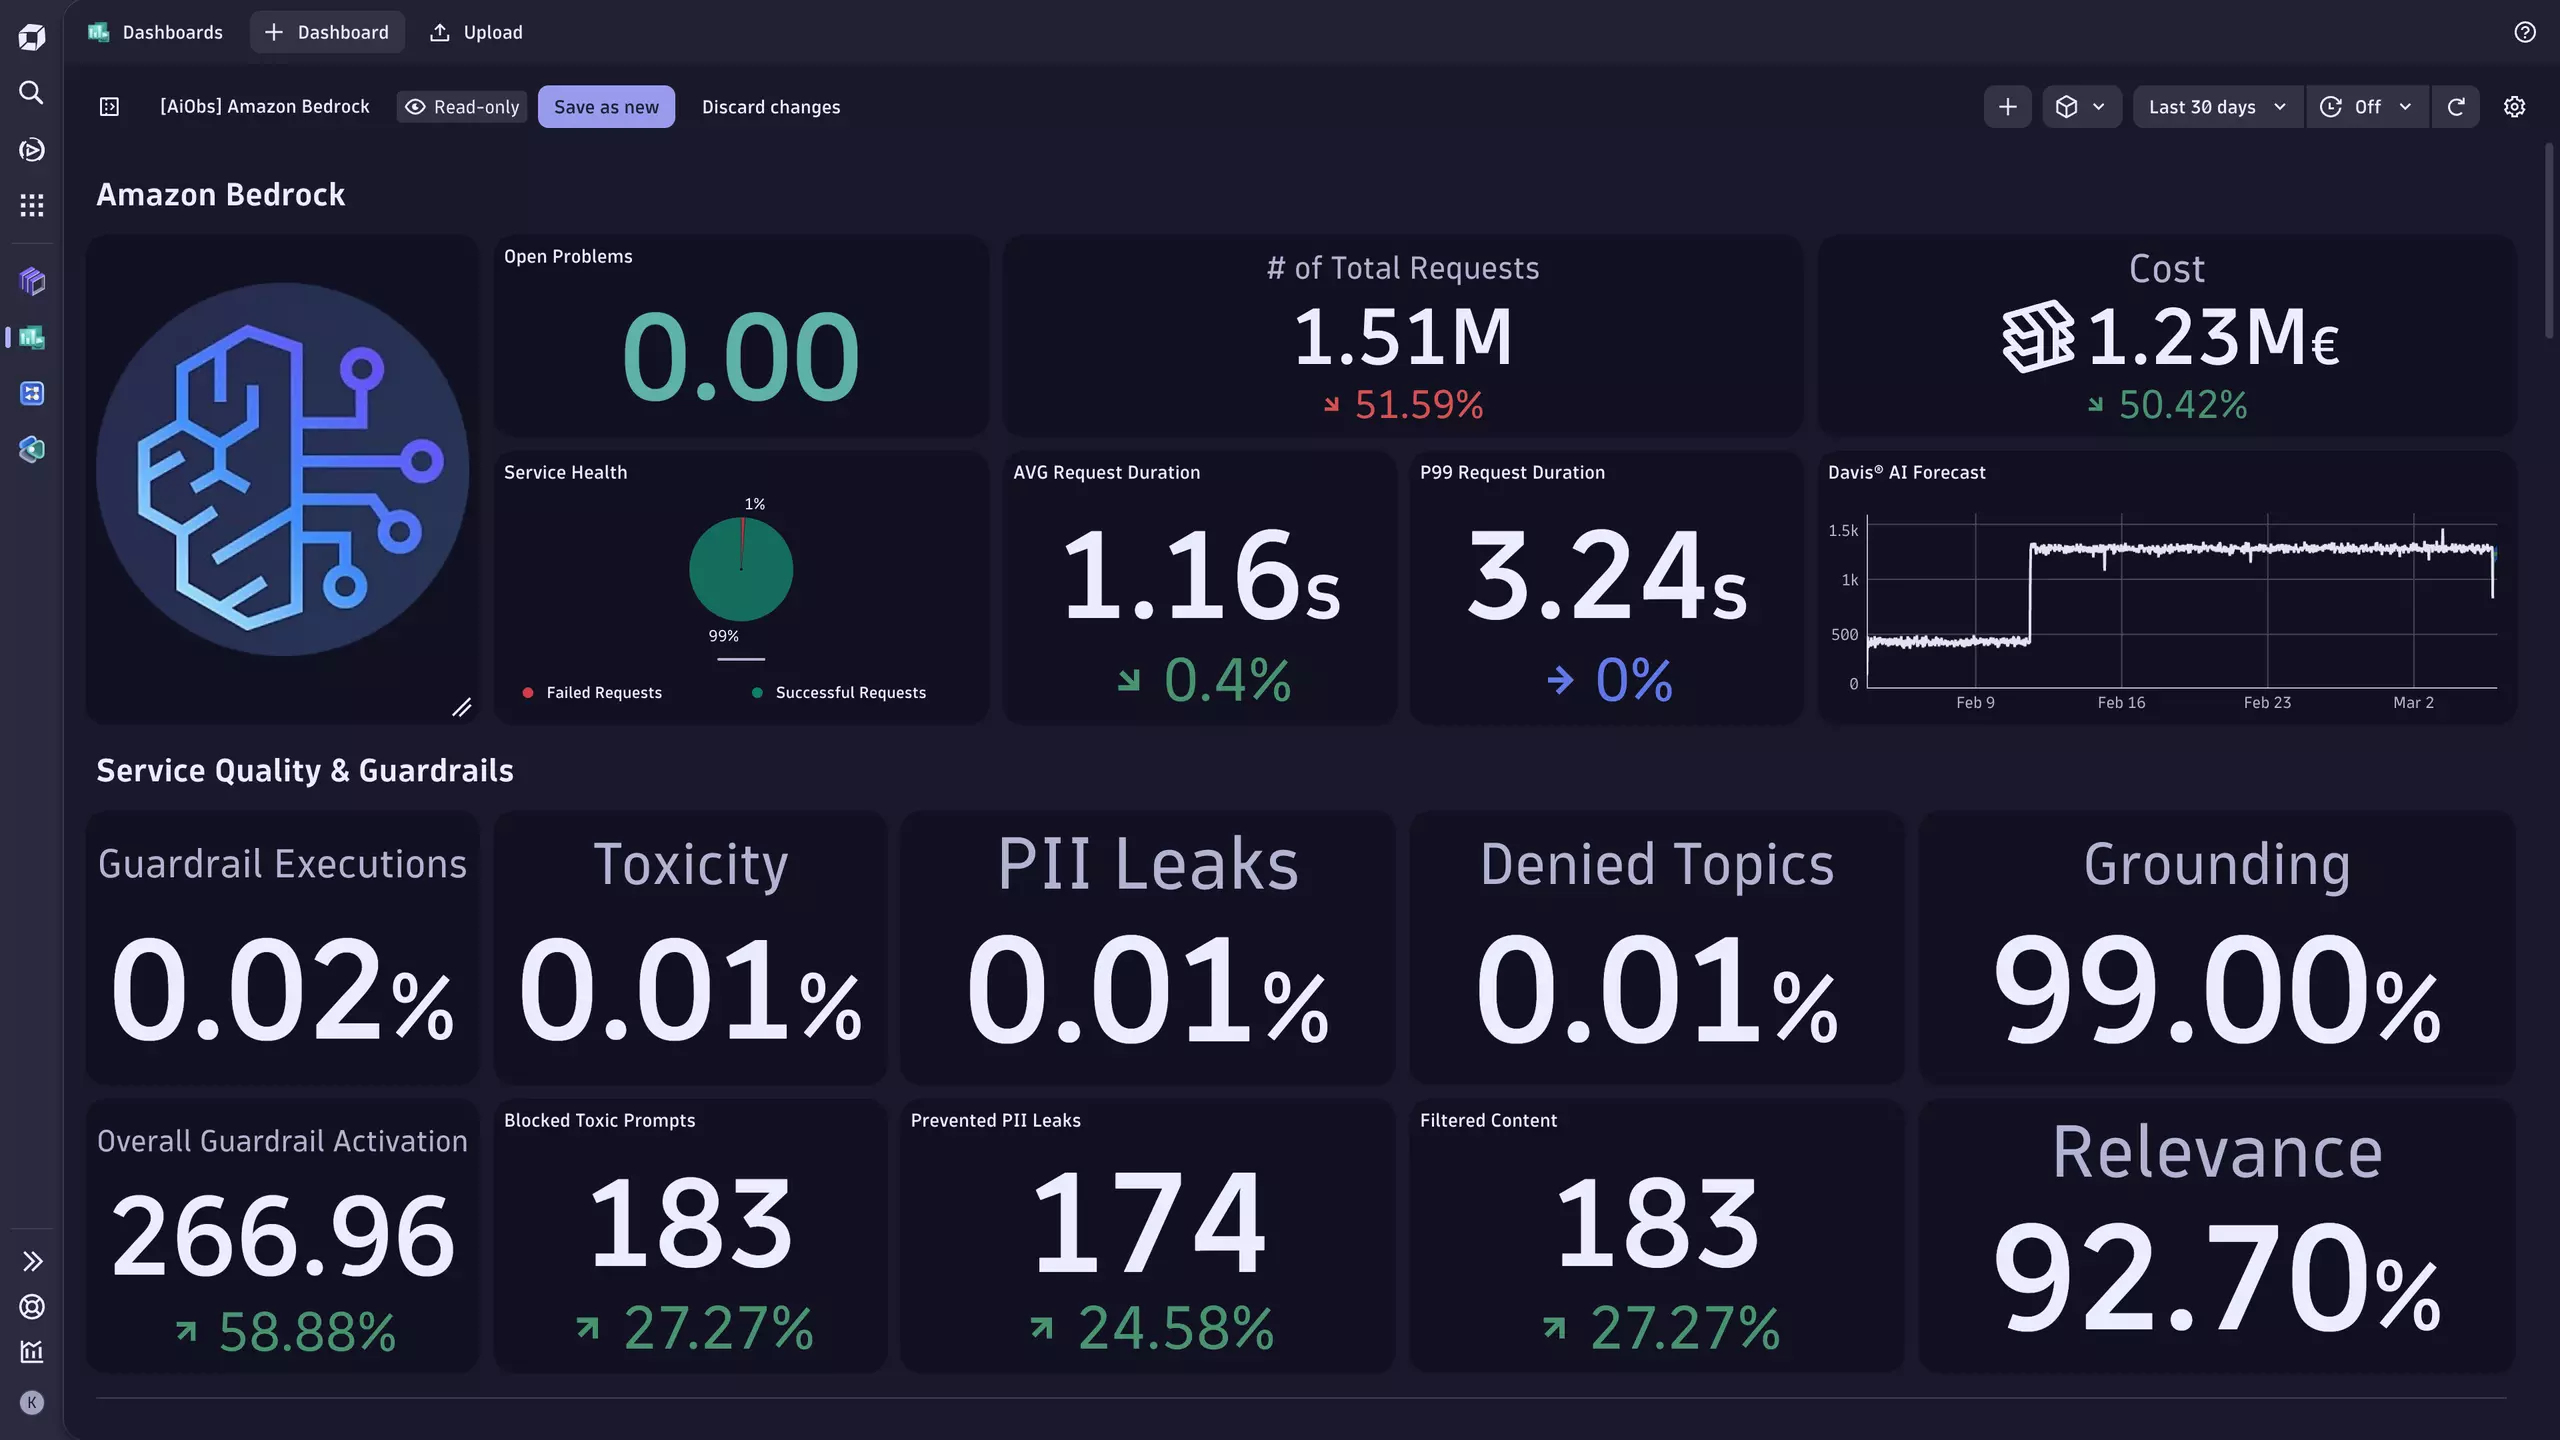Click the 50.42% cost trend

pos(2167,405)
